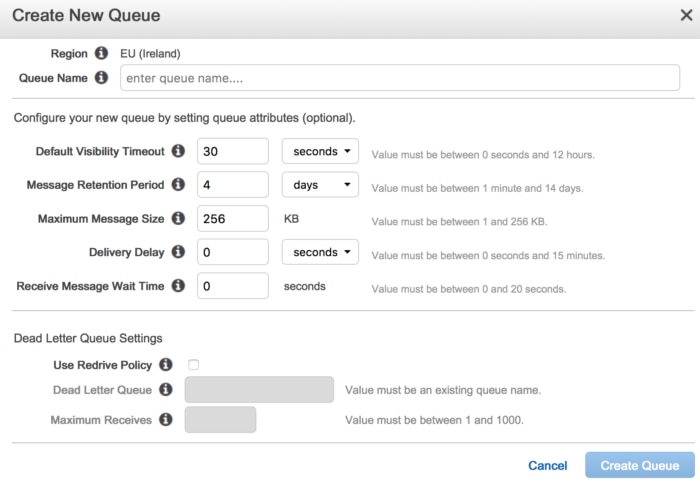Screen dimensions: 700x484
Task: Show info for Dead Letter Queue
Action: coord(166,390)
